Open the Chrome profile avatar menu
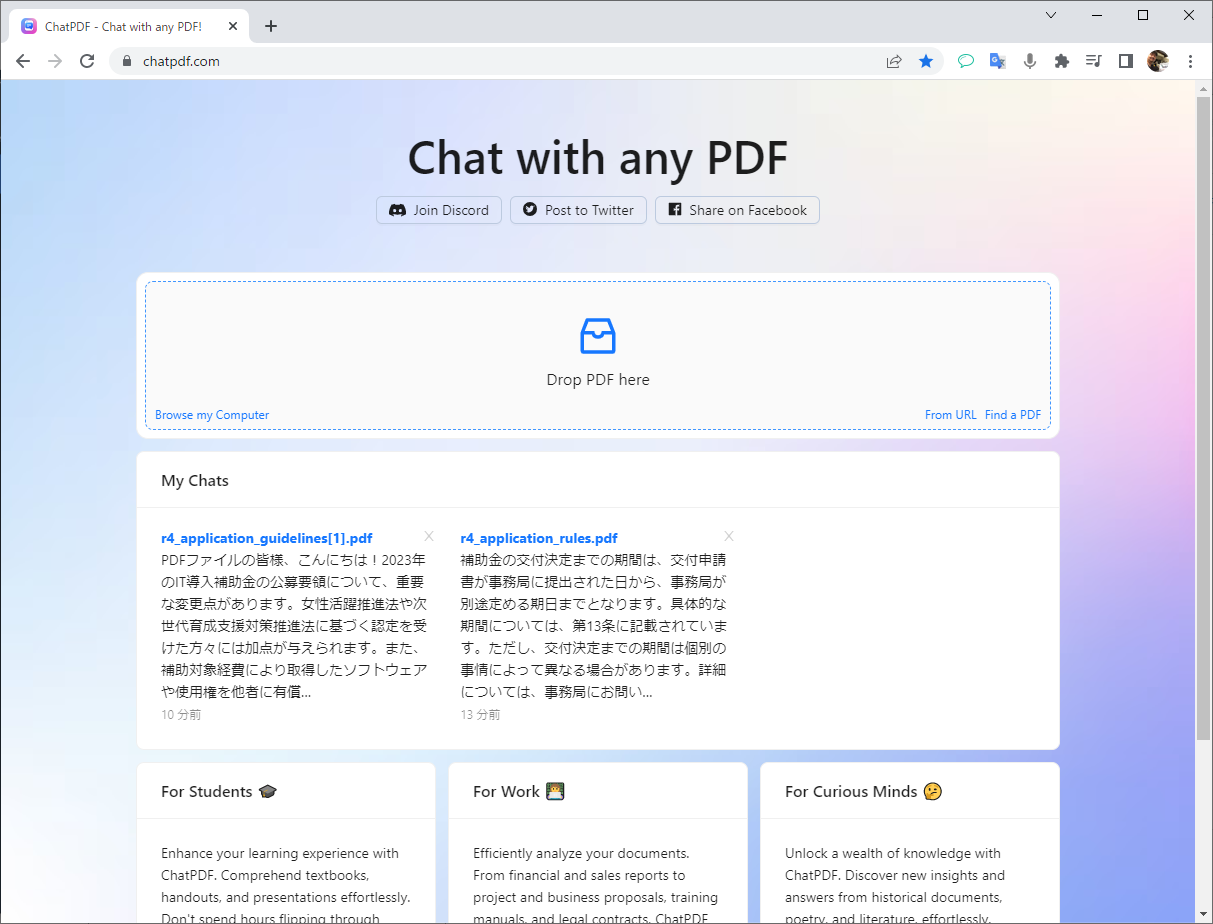The width and height of the screenshot is (1213, 924). tap(1158, 61)
